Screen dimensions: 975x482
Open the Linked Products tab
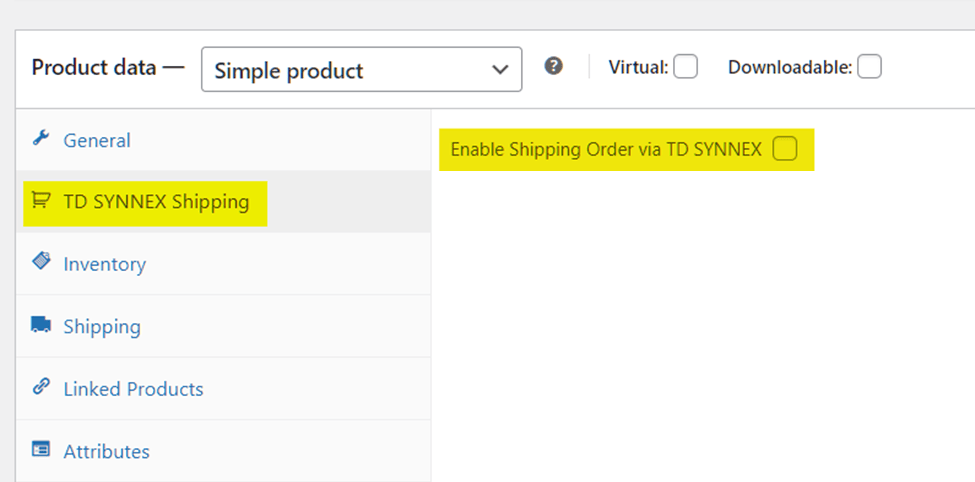tap(133, 388)
